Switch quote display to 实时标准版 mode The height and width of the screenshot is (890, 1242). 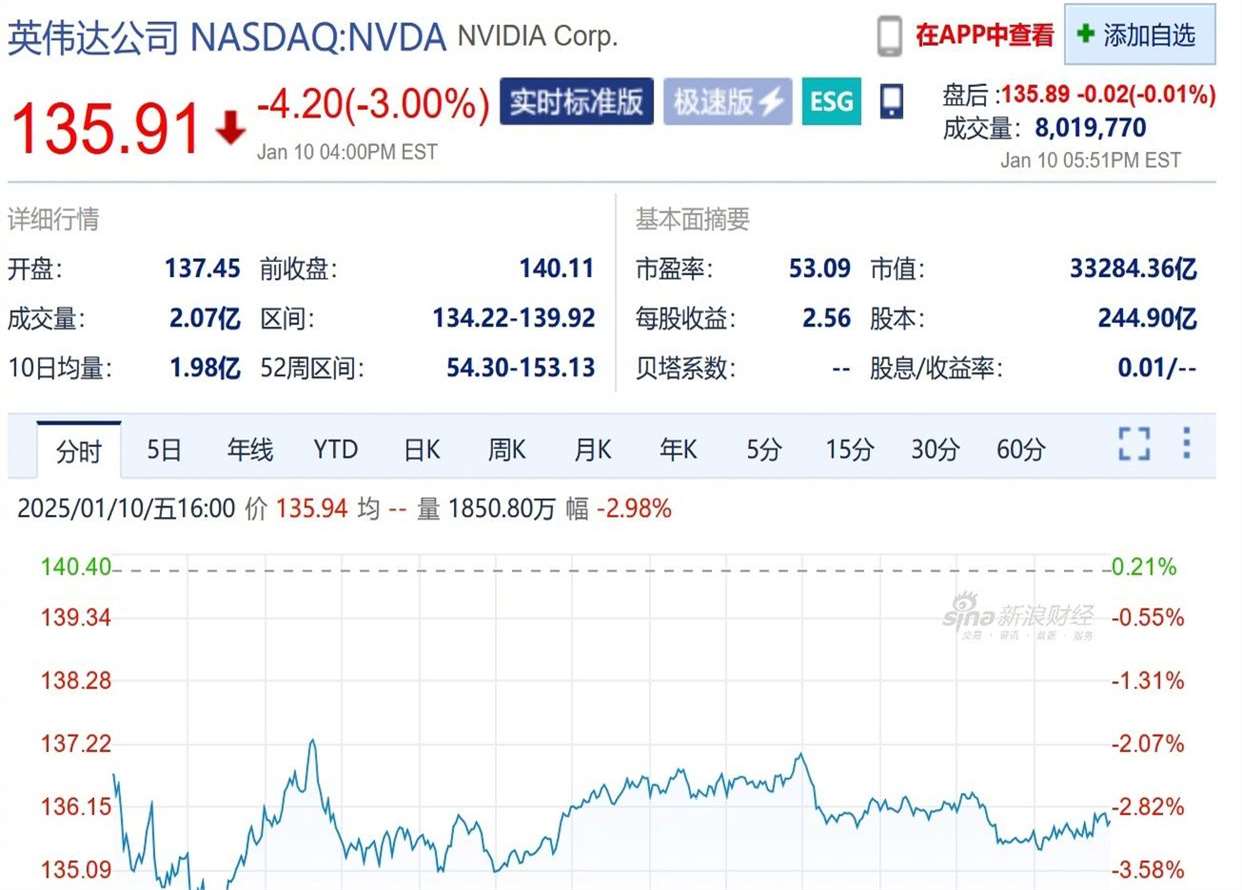pyautogui.click(x=576, y=100)
